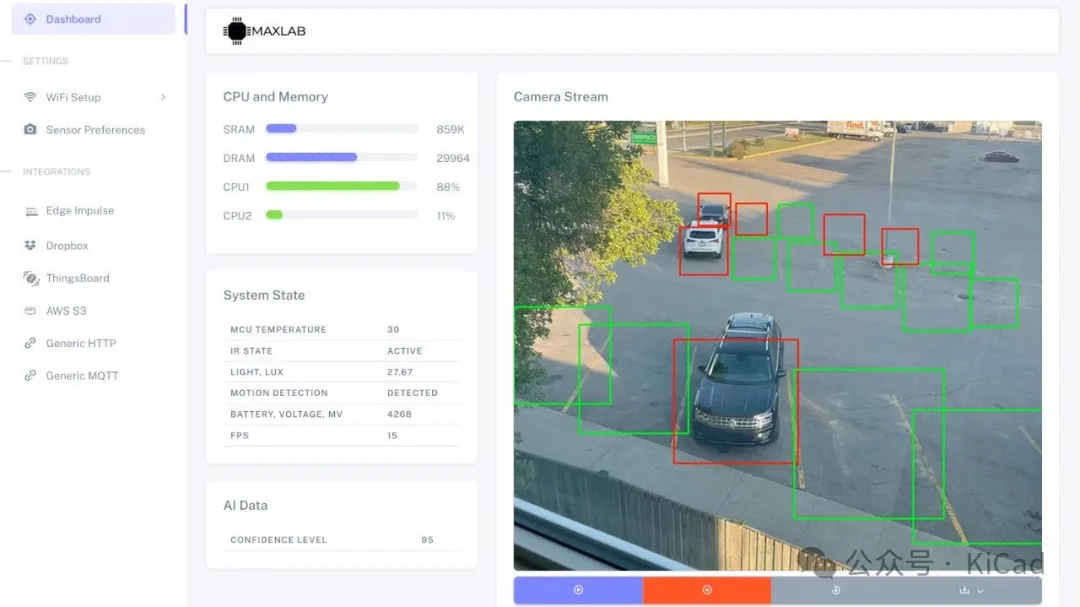Click the Motion Detection status row
Screen dimensions: 1080x607
343,393
